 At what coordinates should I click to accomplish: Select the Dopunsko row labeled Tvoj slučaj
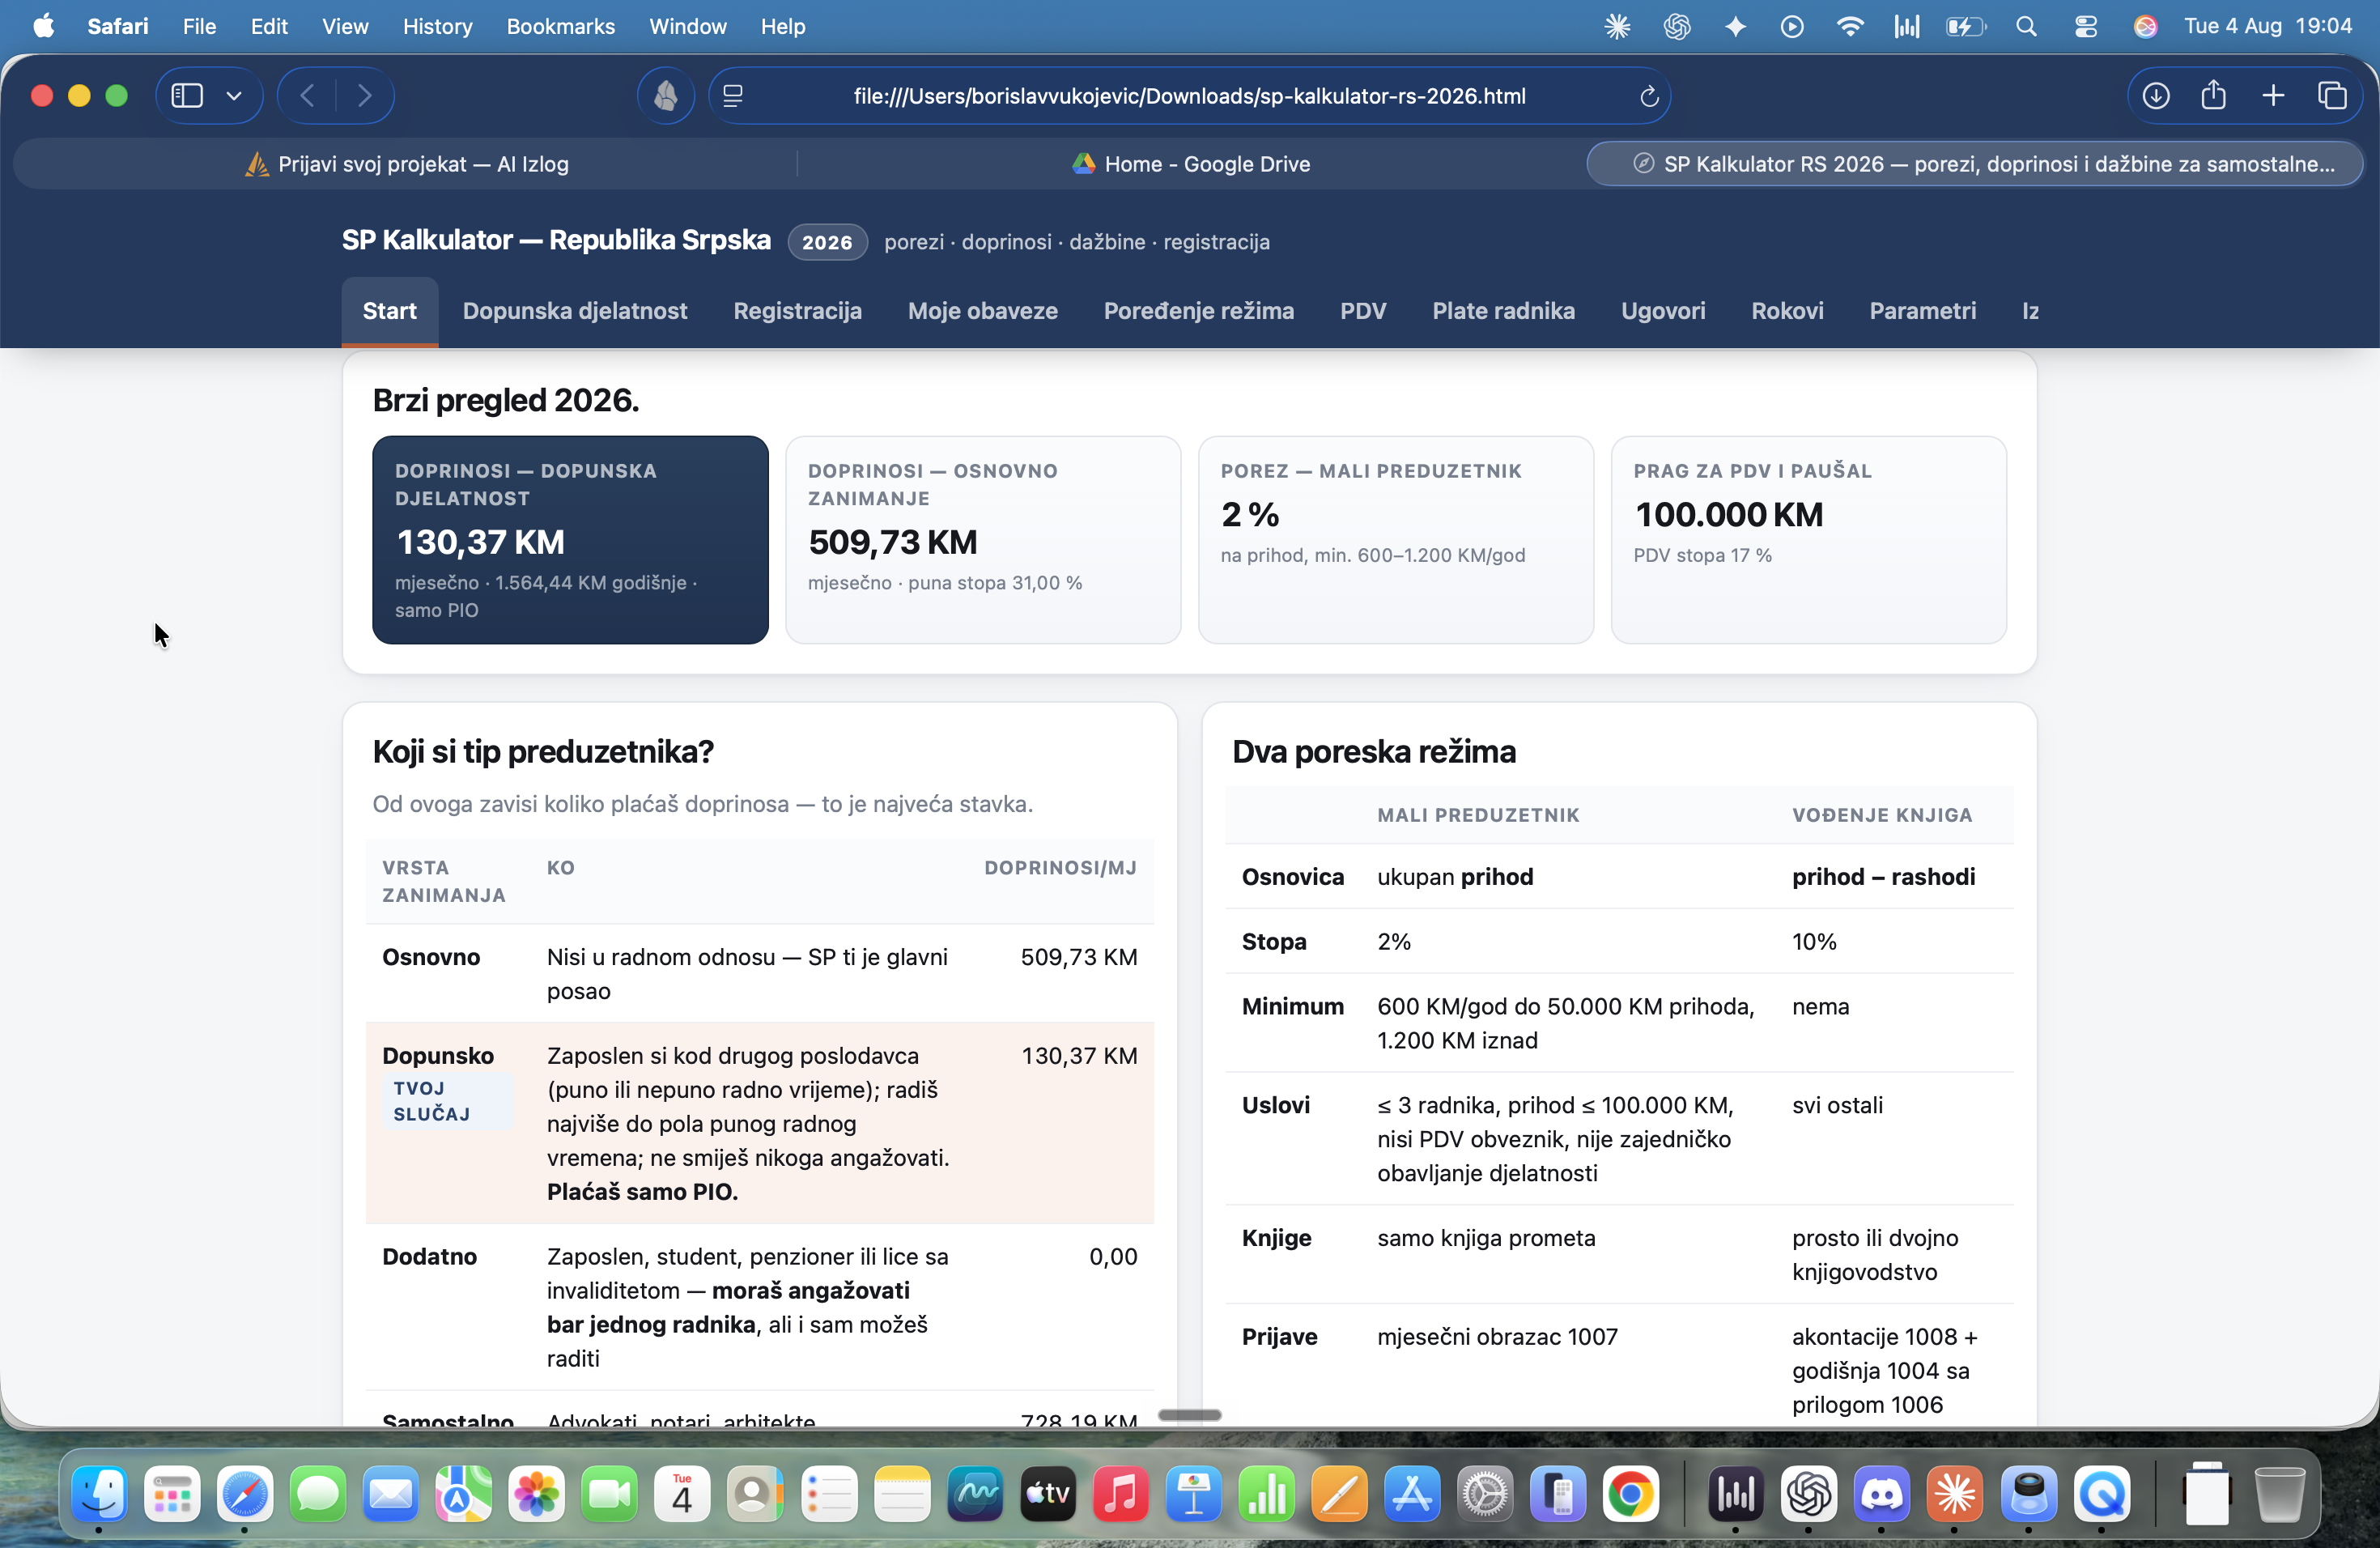(x=760, y=1123)
